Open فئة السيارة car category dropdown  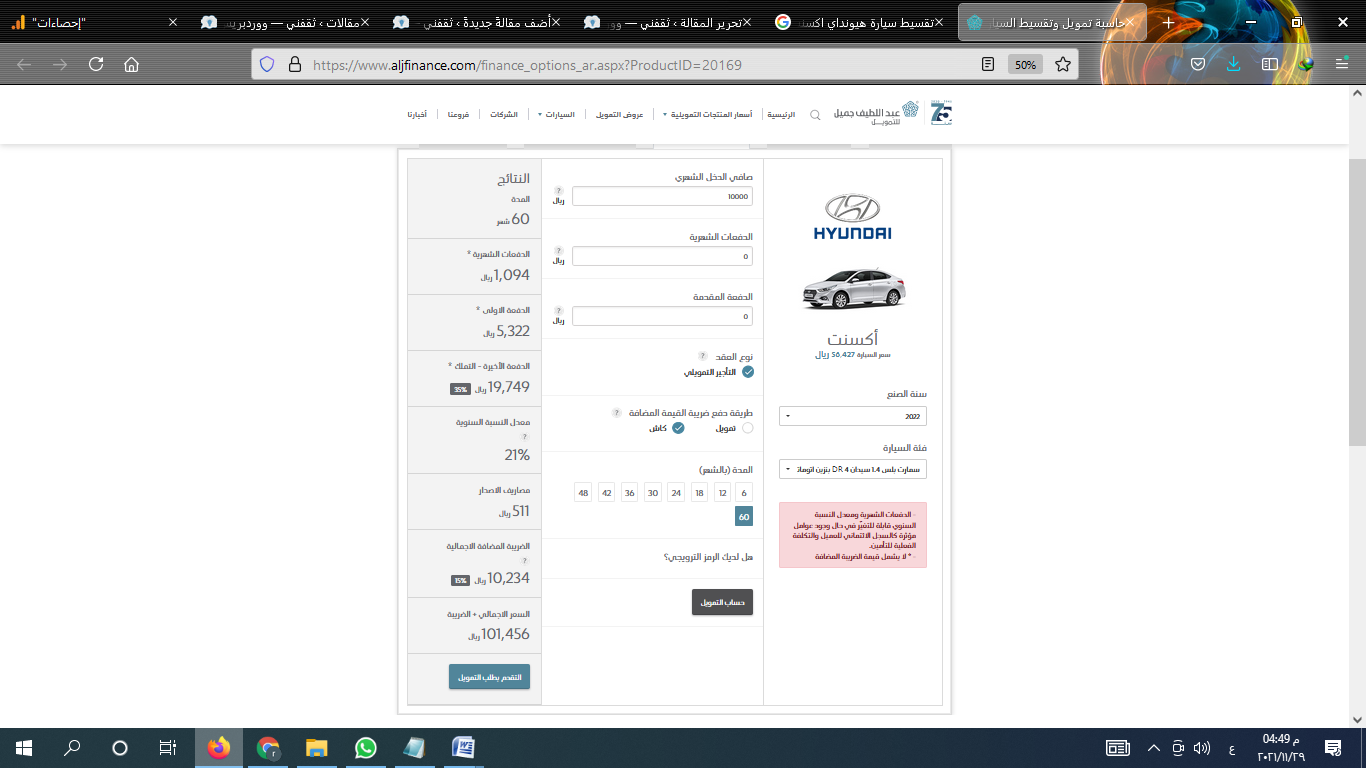pyautogui.click(x=853, y=469)
